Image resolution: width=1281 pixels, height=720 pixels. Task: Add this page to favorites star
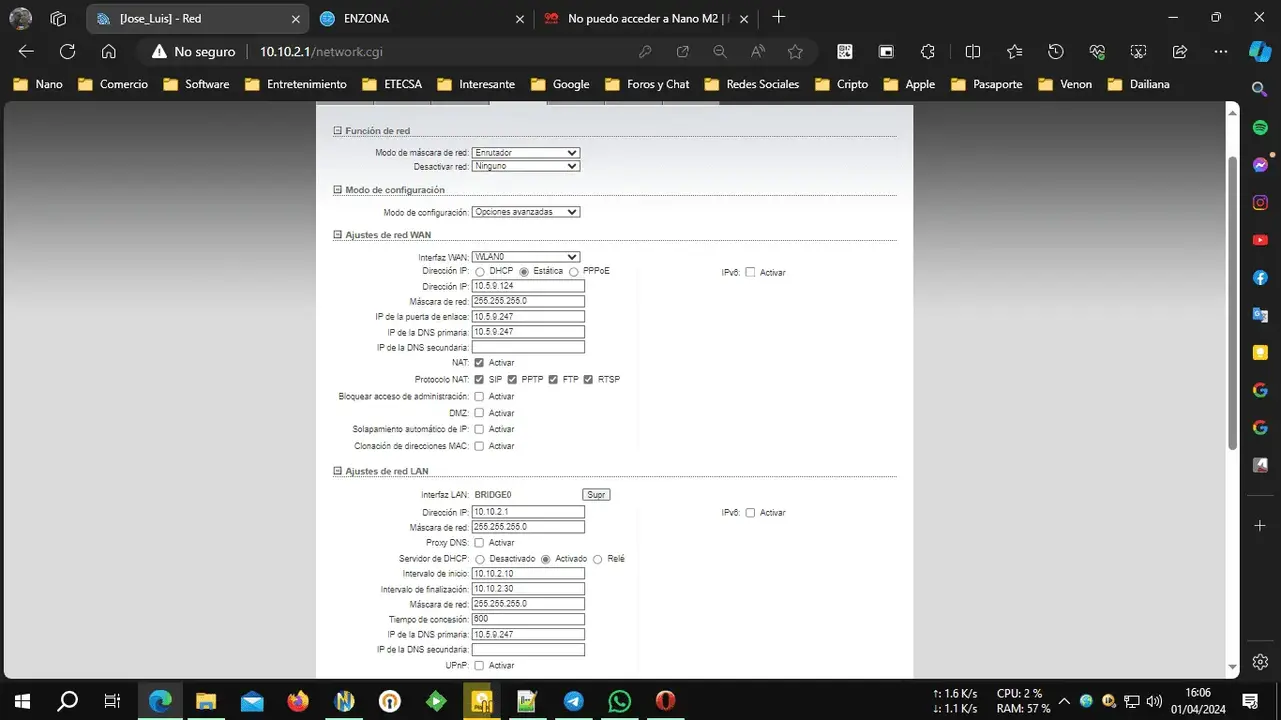tap(795, 52)
